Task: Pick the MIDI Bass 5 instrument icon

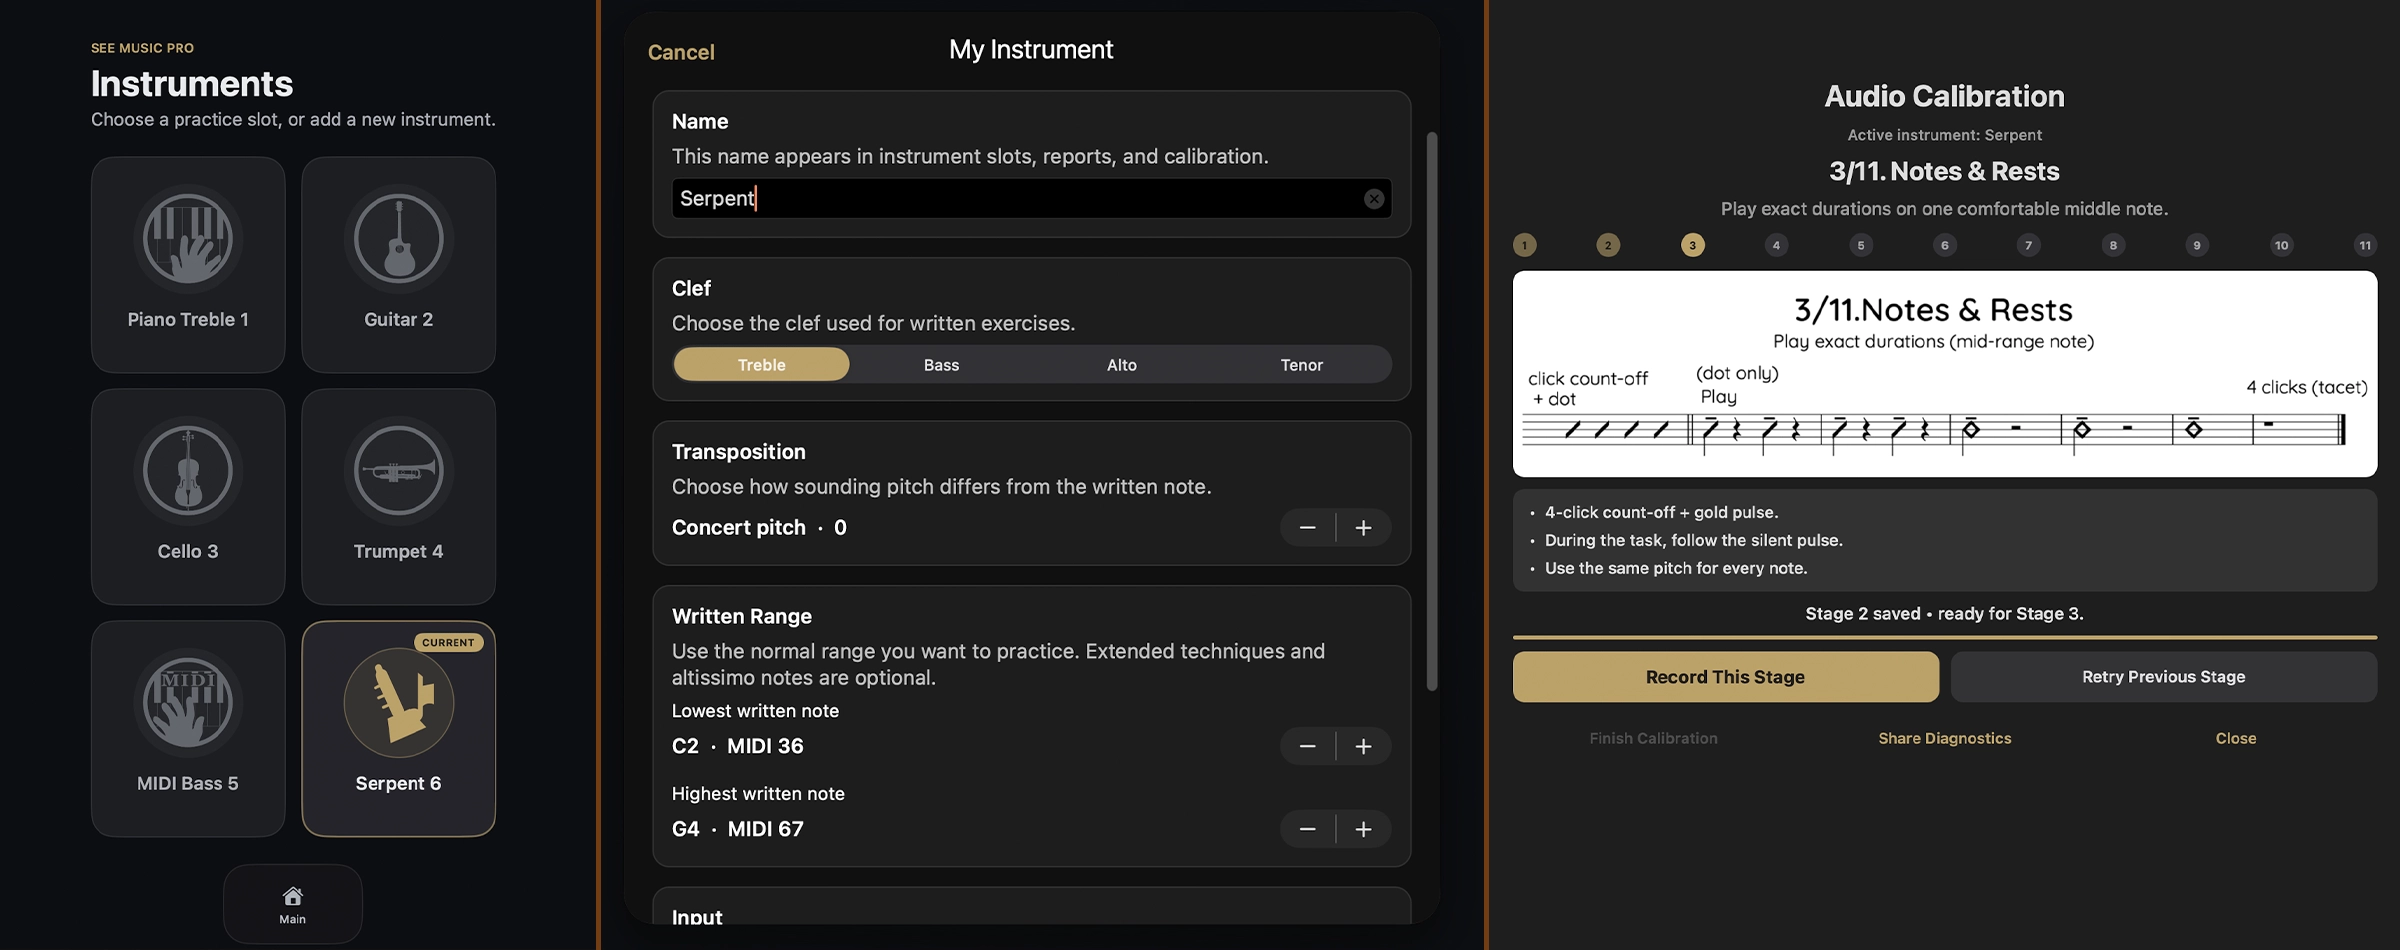Action: [188, 703]
